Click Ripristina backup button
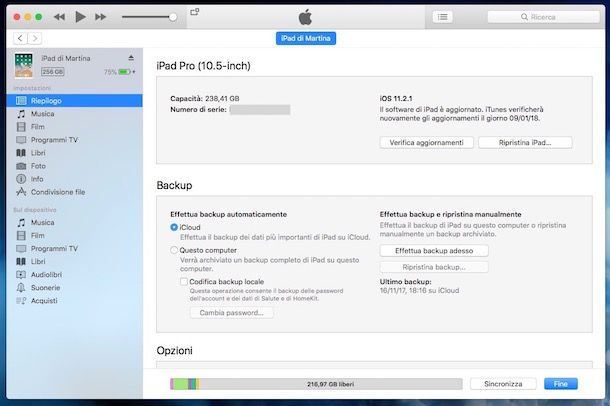610x406 pixels. (434, 267)
